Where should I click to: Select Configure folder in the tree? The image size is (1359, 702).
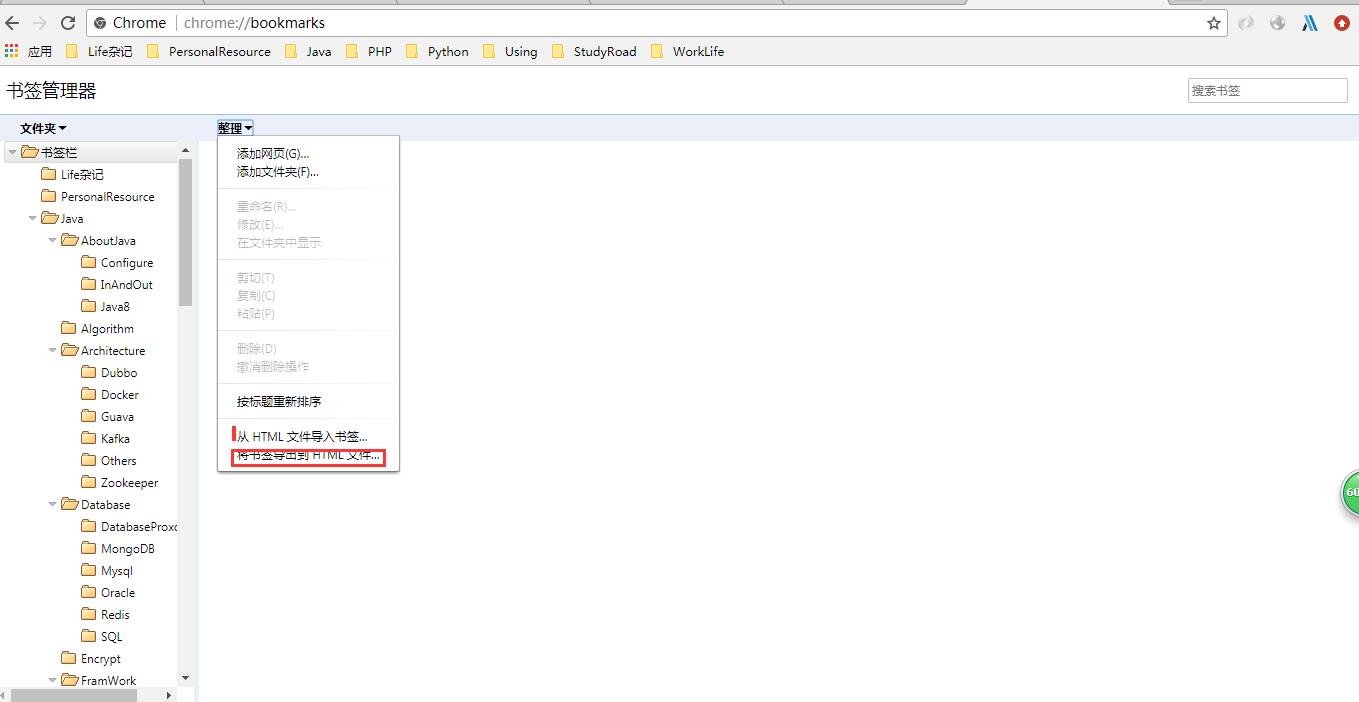tap(117, 262)
